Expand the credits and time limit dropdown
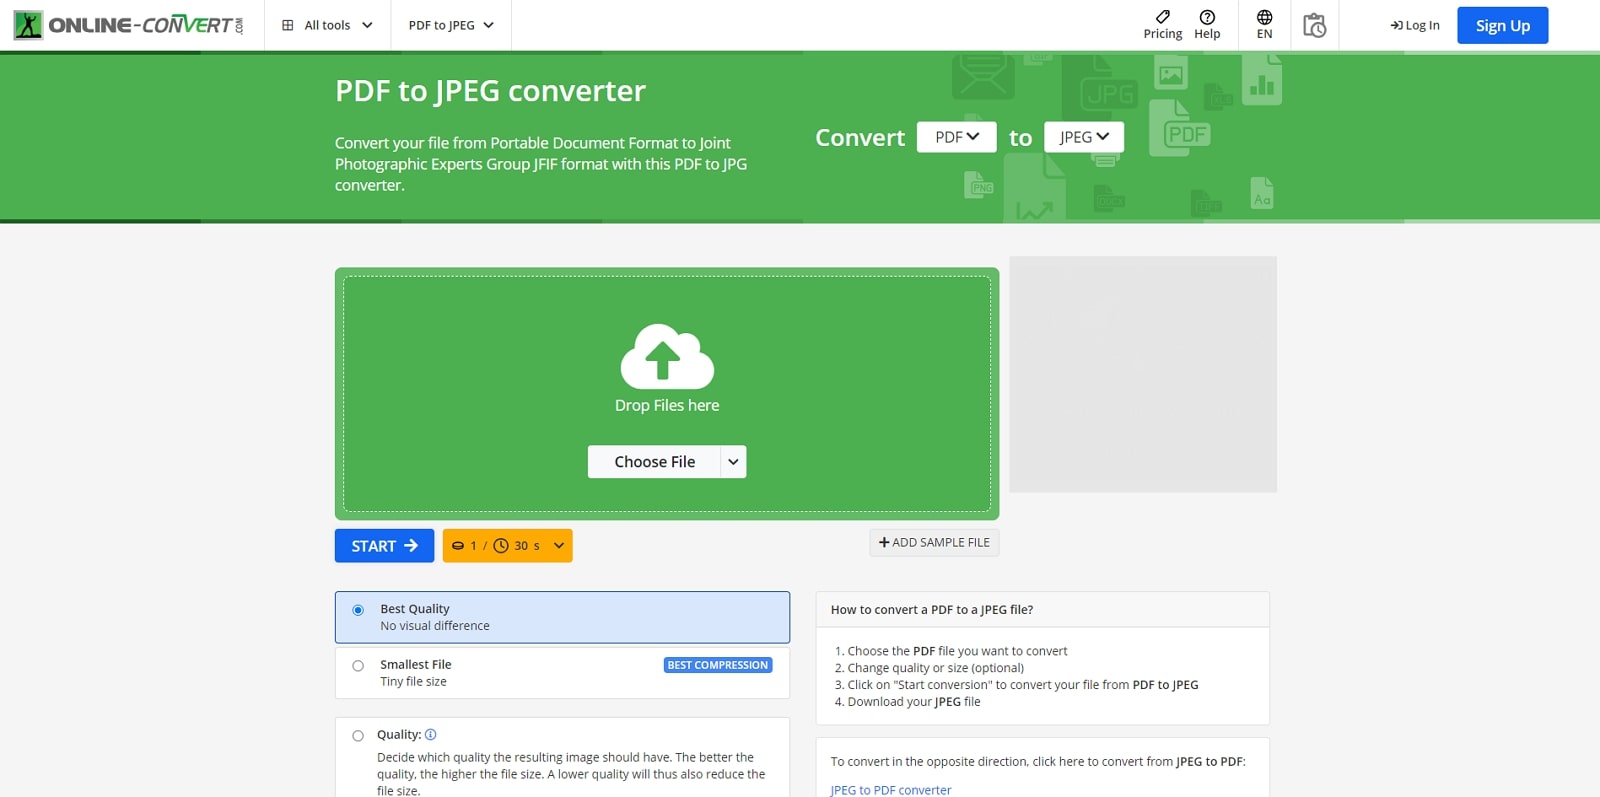This screenshot has height=797, width=1600. pos(507,546)
